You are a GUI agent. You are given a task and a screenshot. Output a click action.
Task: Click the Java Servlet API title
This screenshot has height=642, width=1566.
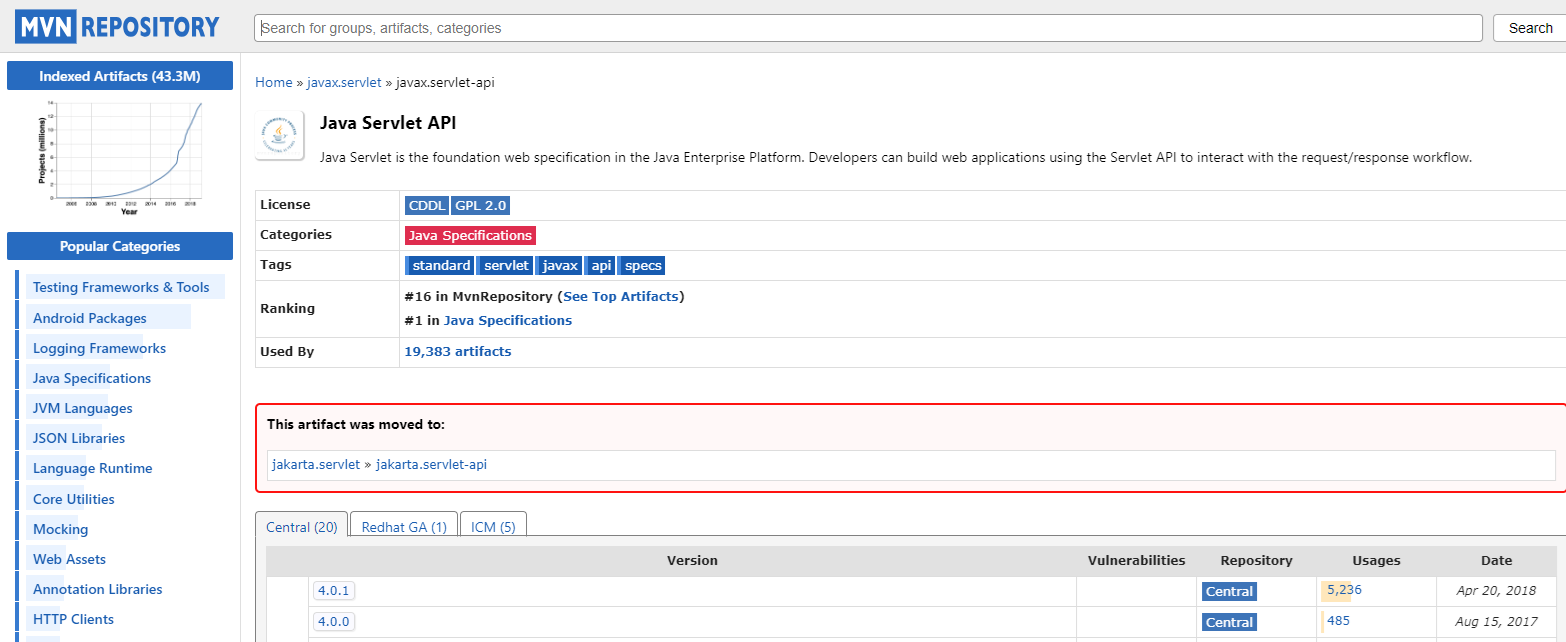click(x=388, y=123)
